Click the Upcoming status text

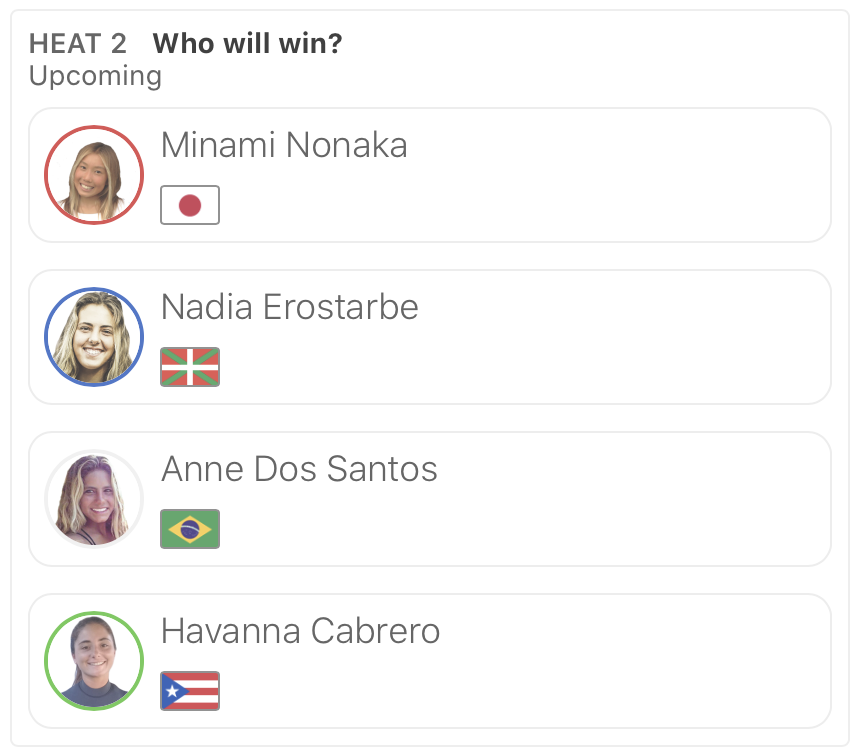(95, 76)
